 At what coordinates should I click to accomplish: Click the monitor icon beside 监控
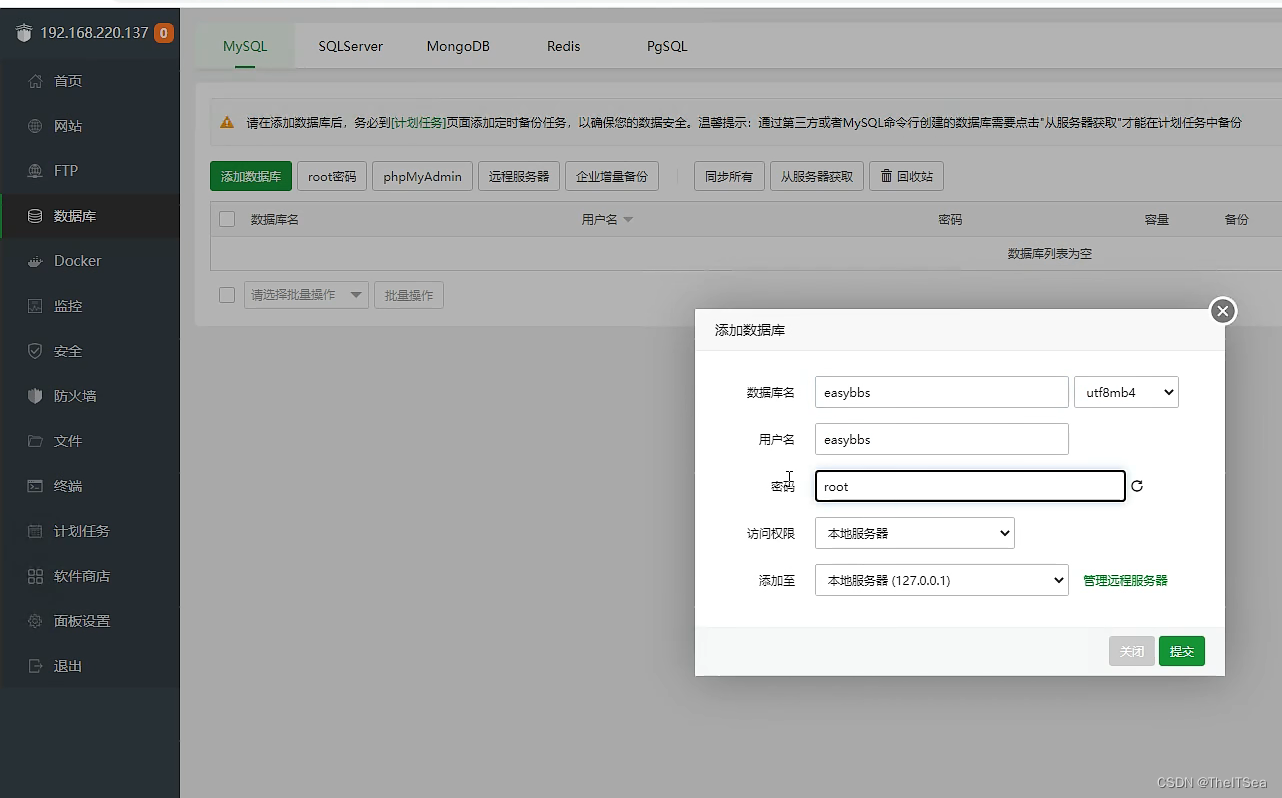coord(36,306)
